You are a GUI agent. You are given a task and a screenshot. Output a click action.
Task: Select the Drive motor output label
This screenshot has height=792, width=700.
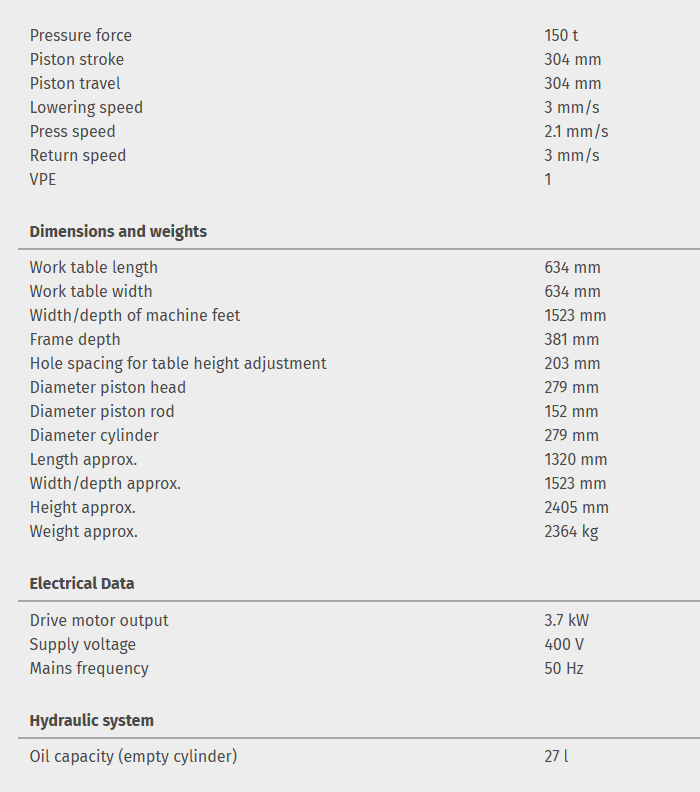pos(99,620)
